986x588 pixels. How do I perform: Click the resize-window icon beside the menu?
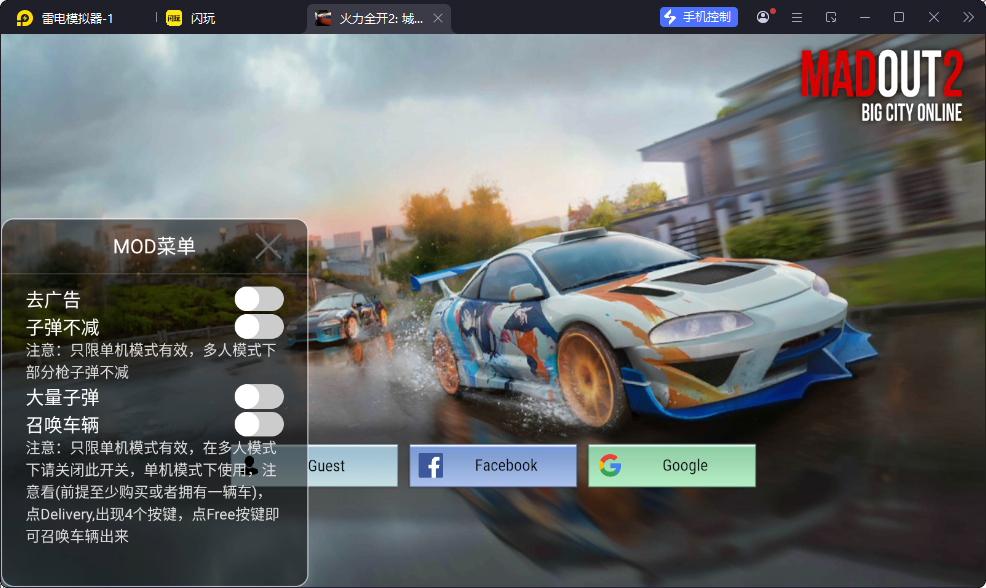point(831,18)
